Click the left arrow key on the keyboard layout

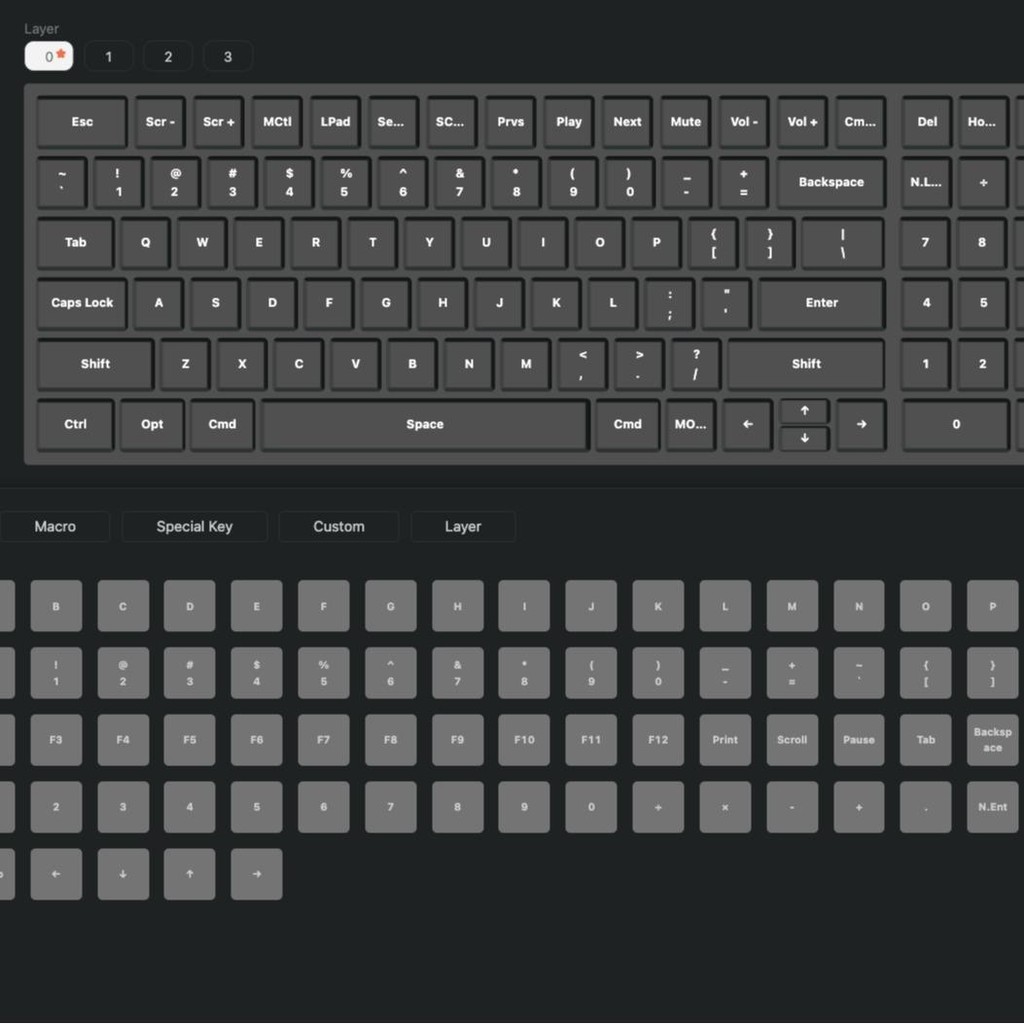[748, 424]
